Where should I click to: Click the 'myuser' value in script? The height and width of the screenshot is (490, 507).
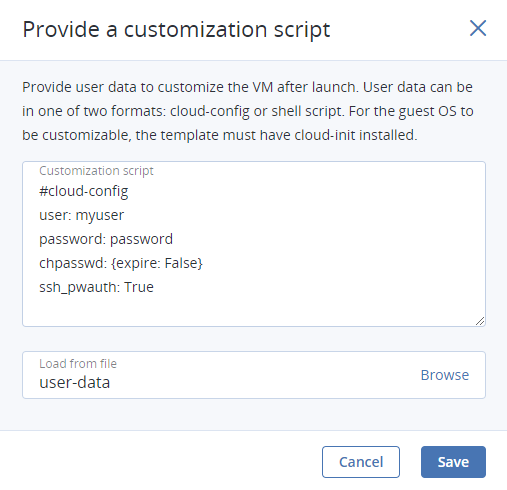coord(100,216)
